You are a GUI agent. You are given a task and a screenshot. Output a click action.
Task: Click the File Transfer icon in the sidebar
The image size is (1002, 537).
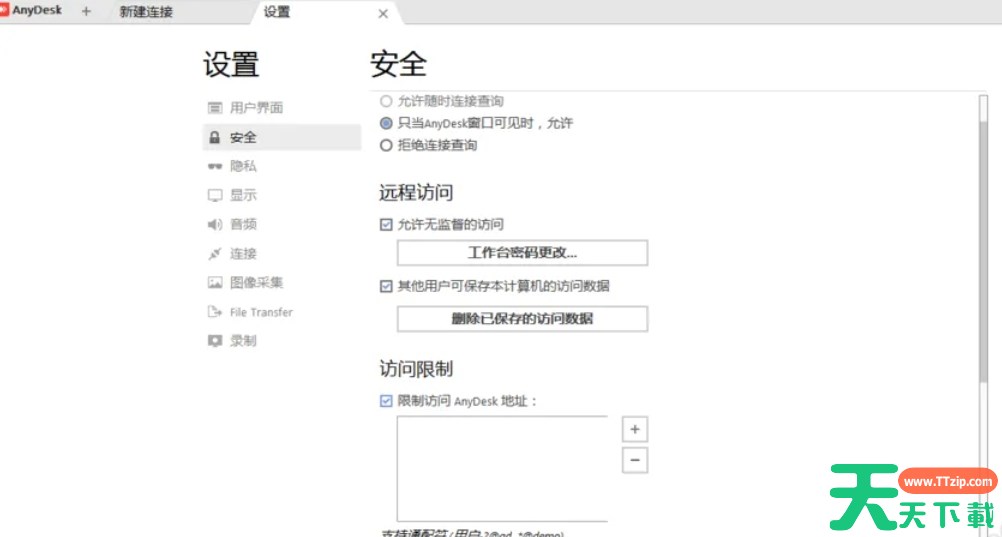214,312
